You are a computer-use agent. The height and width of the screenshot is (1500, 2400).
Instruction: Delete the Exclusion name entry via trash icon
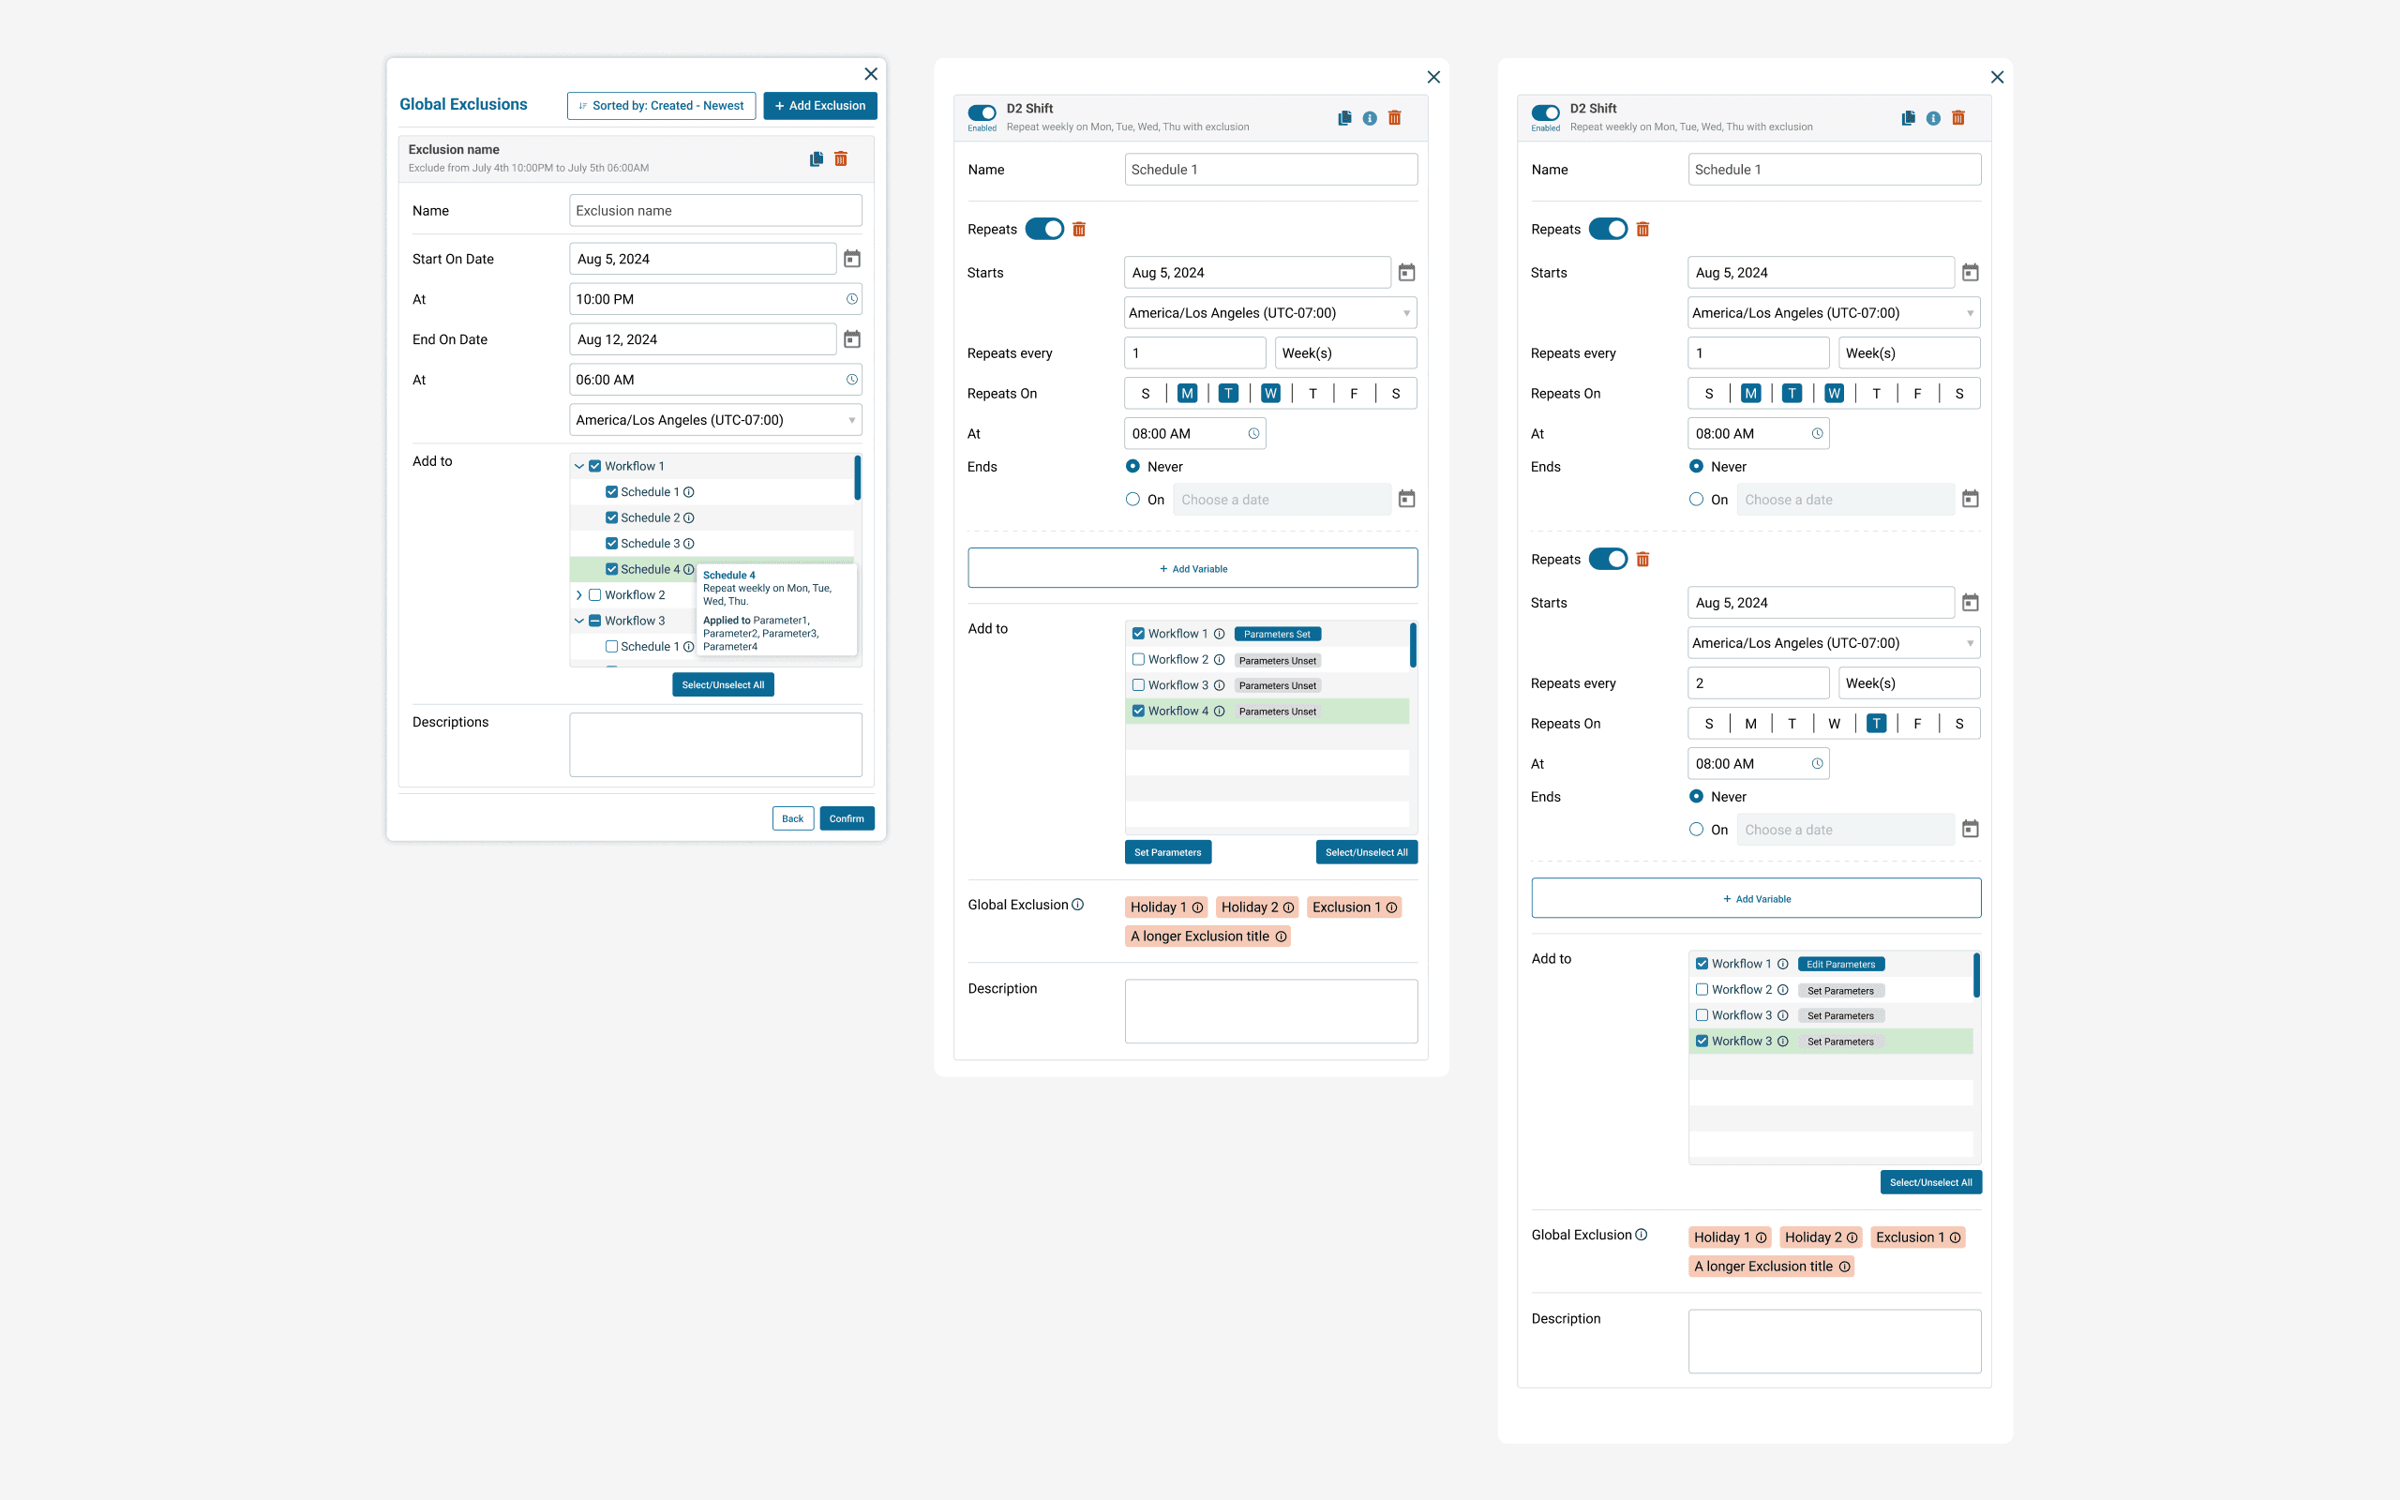tap(841, 159)
